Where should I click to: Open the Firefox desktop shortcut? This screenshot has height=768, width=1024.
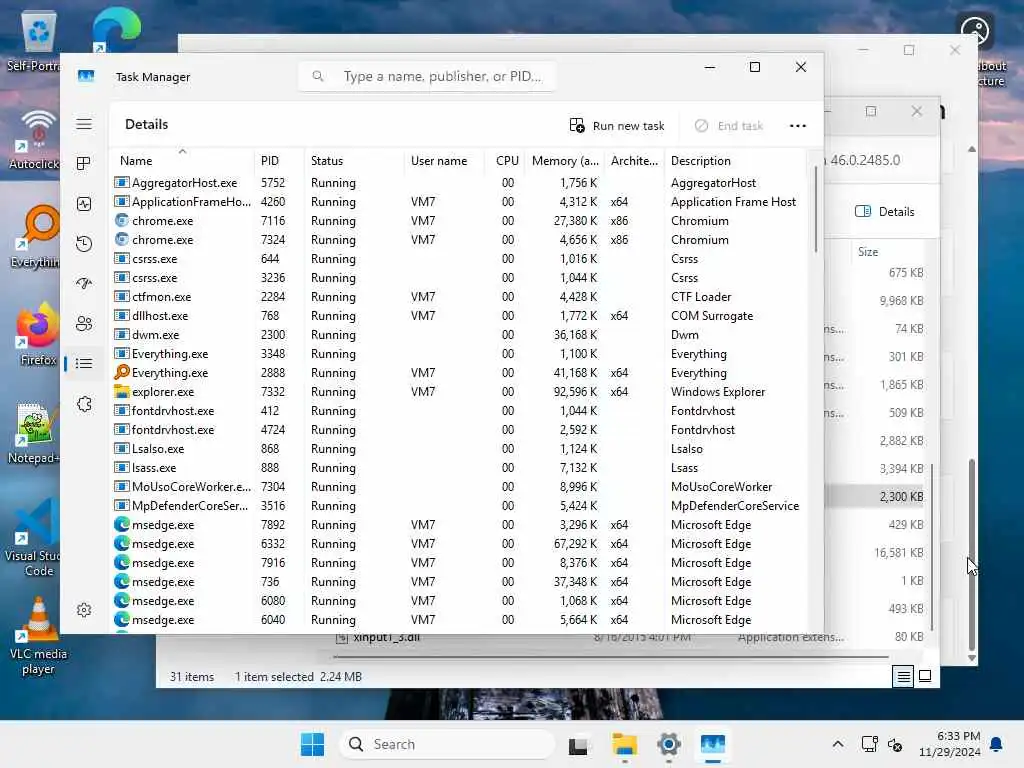[38, 335]
